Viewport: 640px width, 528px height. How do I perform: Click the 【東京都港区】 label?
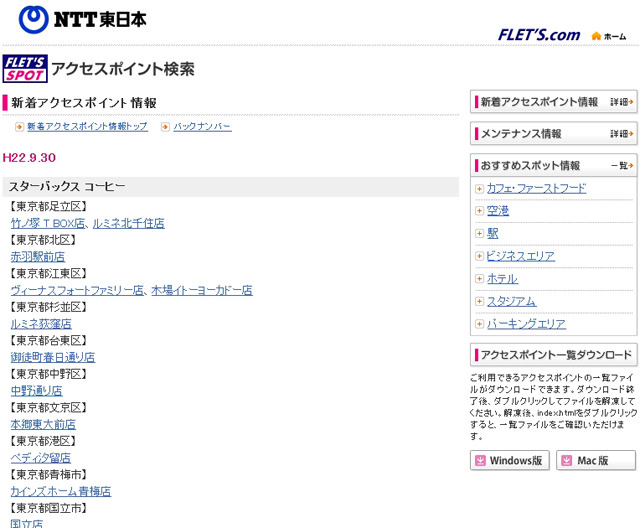[43, 441]
